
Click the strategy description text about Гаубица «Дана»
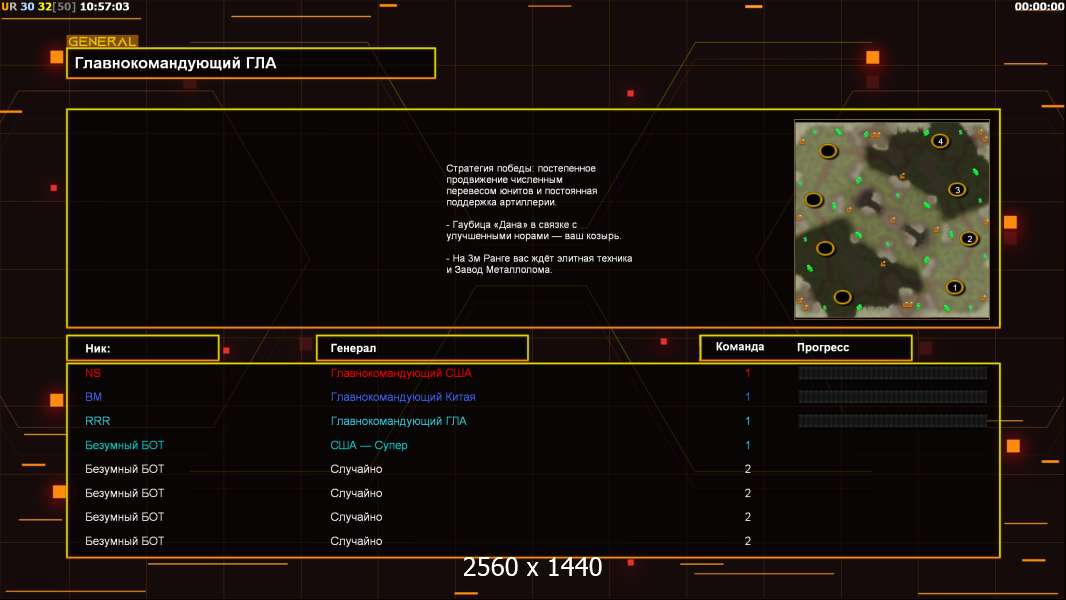[x=534, y=230]
